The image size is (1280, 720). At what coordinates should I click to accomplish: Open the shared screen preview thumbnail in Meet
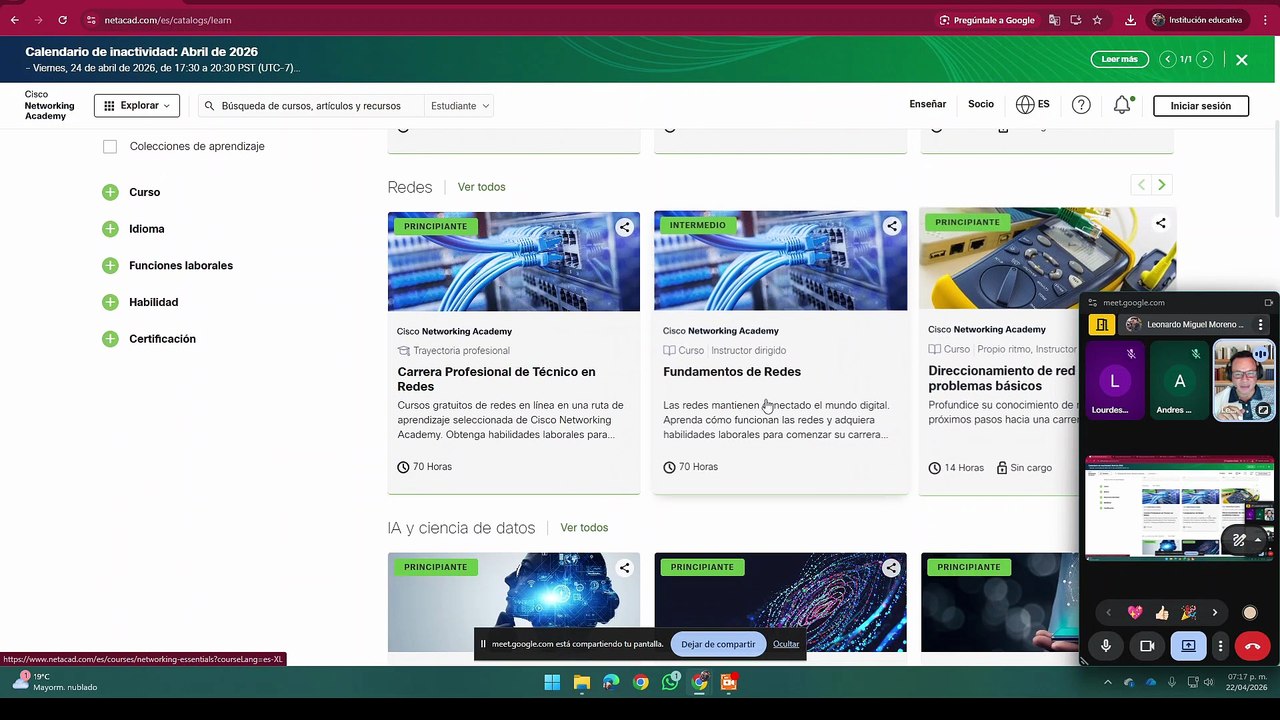[x=1180, y=508]
